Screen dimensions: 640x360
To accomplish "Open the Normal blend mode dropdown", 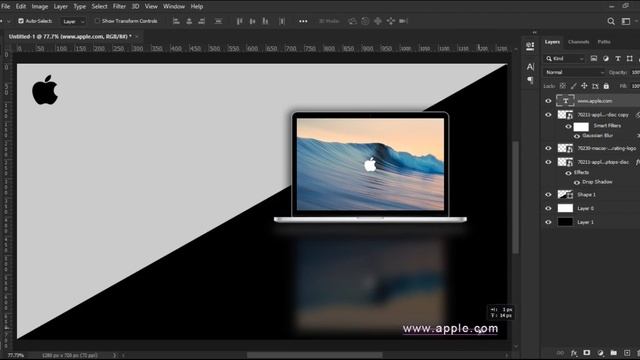I will 574,72.
